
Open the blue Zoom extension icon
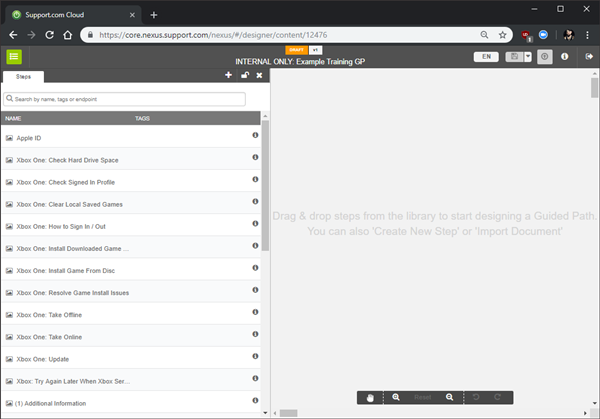pos(543,35)
